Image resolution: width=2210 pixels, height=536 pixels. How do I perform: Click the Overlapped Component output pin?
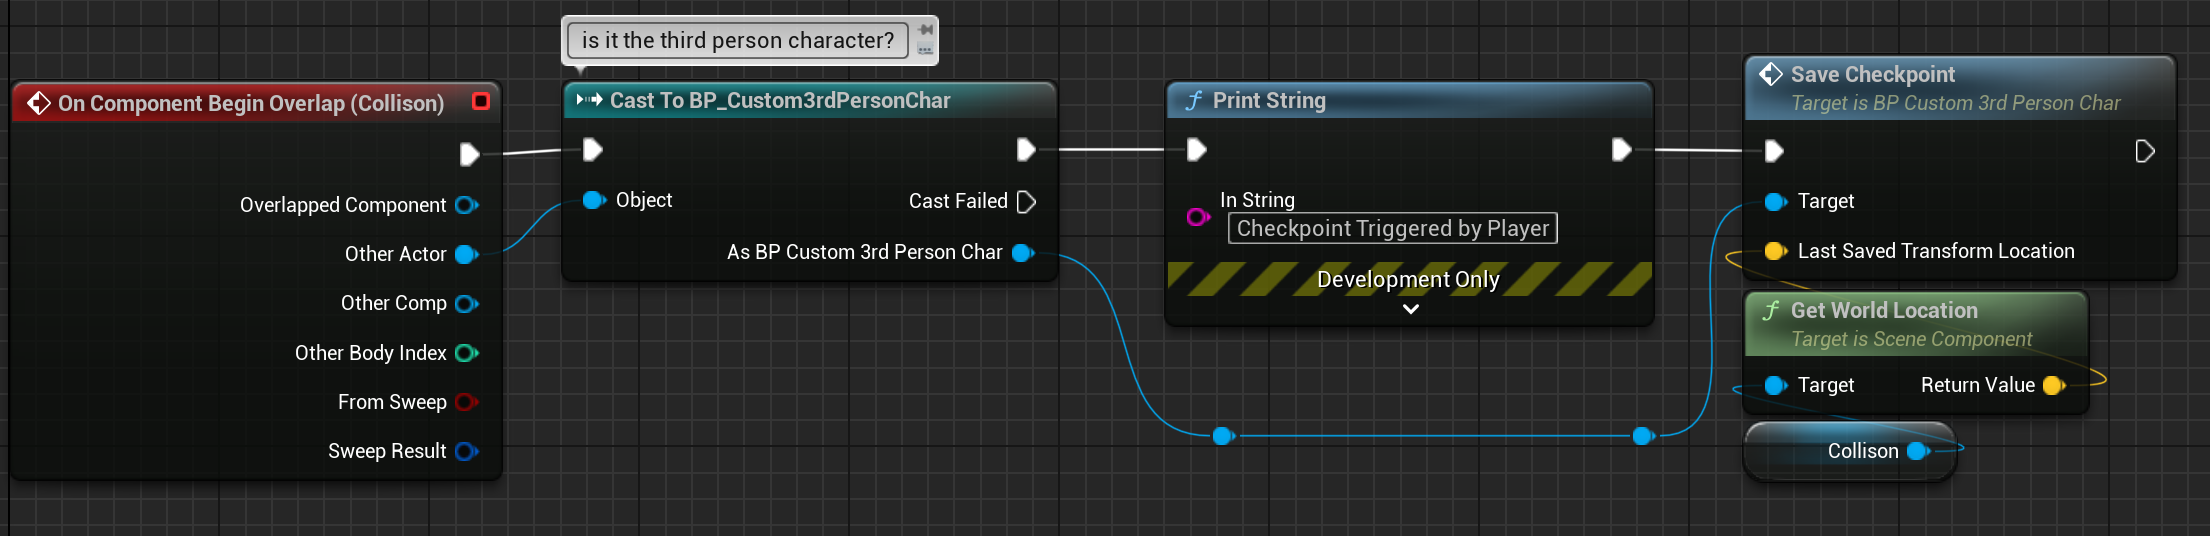tap(466, 205)
